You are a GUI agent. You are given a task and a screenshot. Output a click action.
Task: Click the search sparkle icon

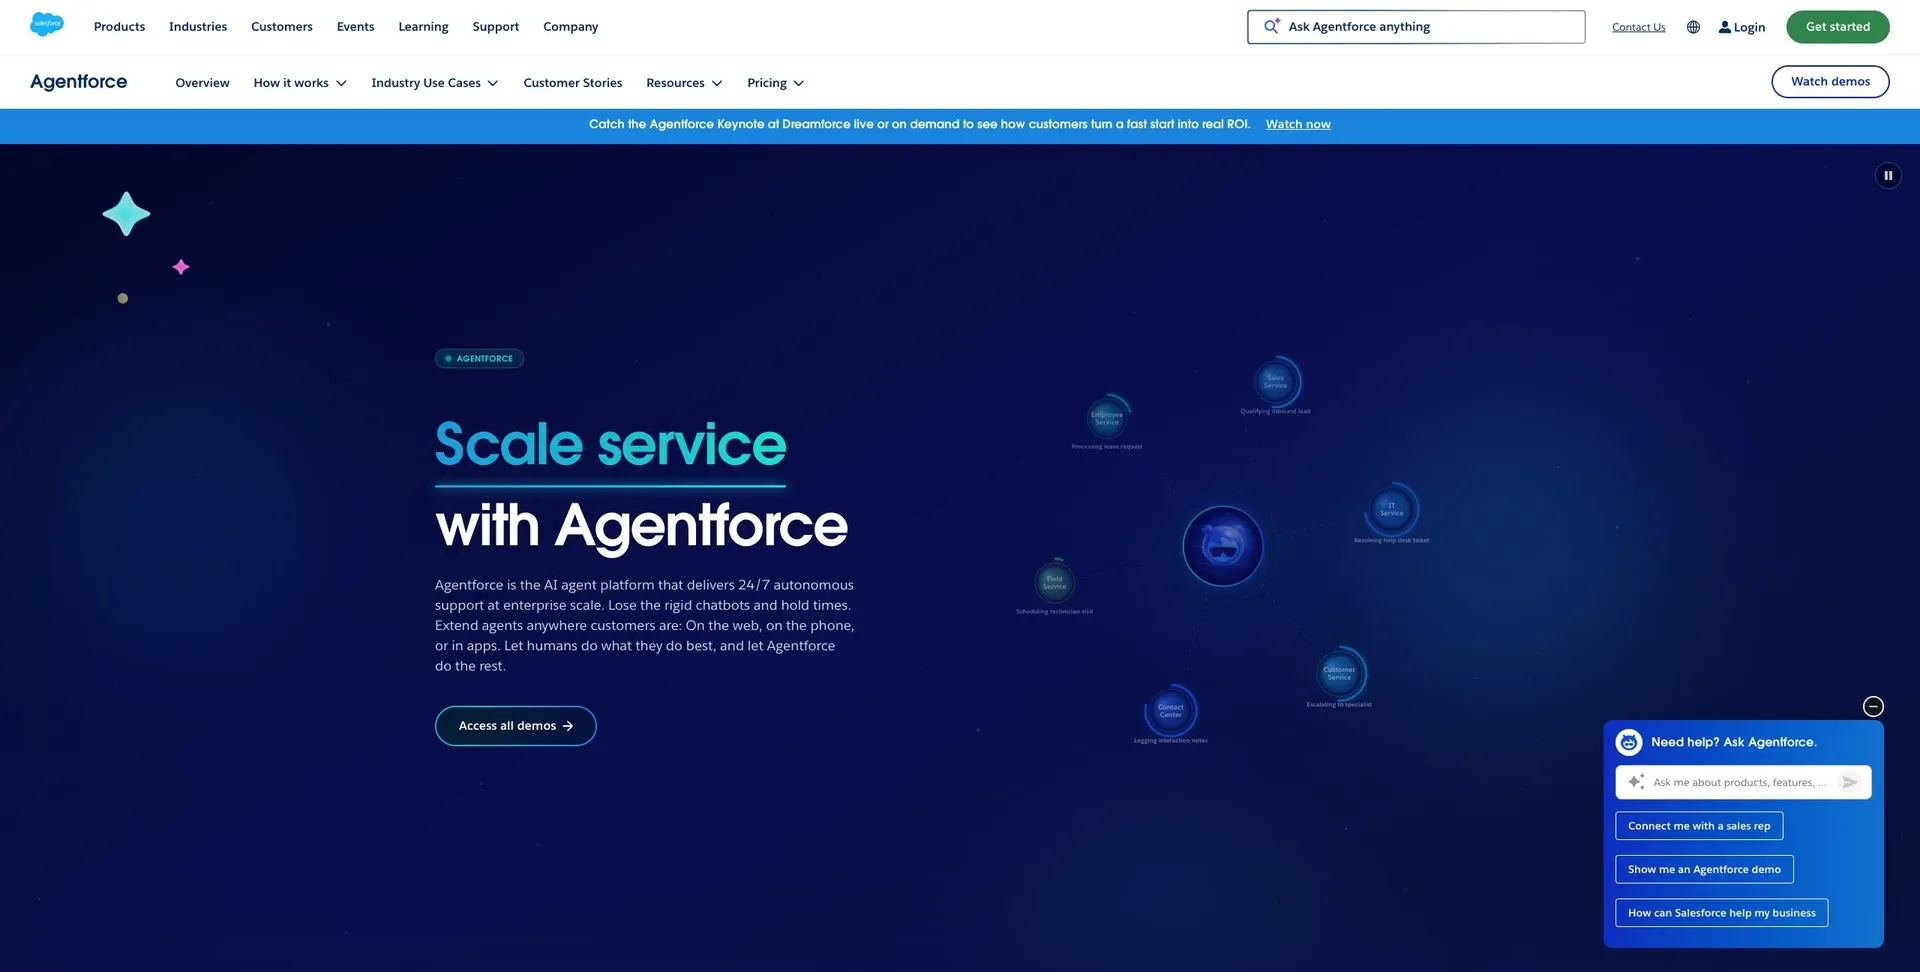point(1271,27)
